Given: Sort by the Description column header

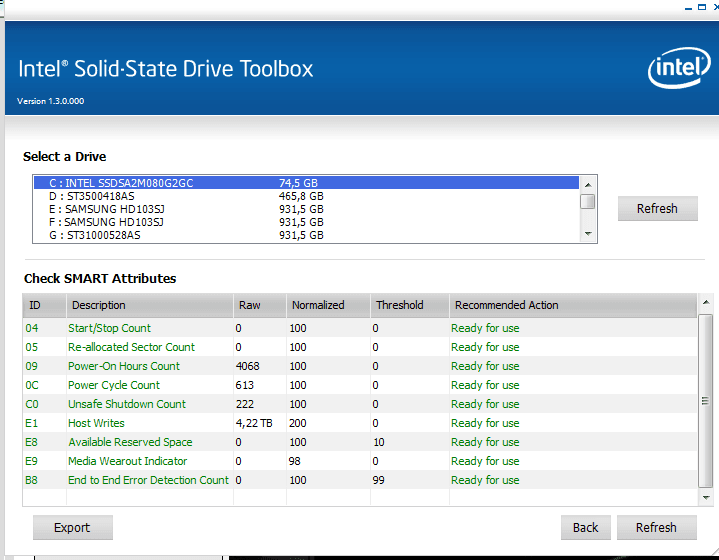Looking at the screenshot, I should click(150, 305).
